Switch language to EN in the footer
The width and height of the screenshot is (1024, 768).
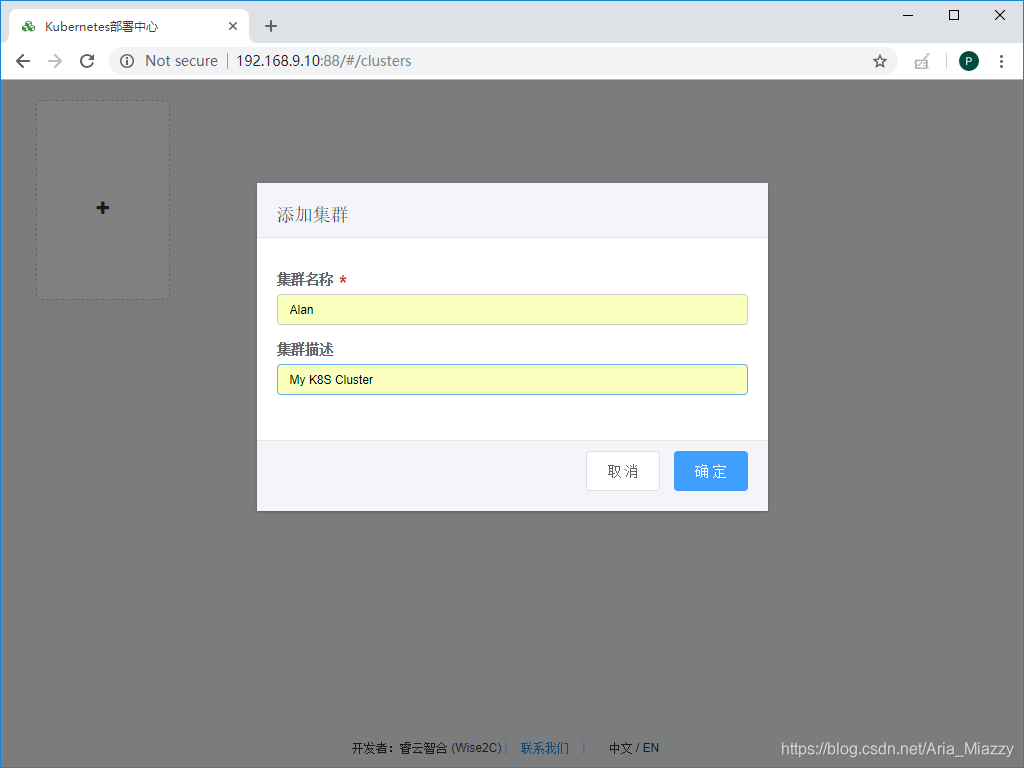650,748
